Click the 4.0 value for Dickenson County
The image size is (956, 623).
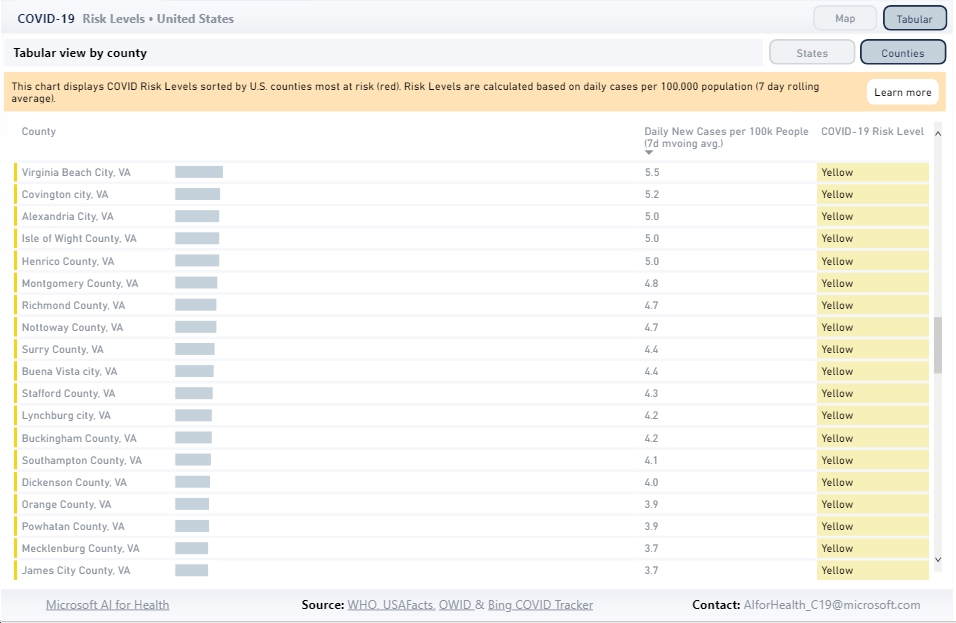[x=651, y=482]
